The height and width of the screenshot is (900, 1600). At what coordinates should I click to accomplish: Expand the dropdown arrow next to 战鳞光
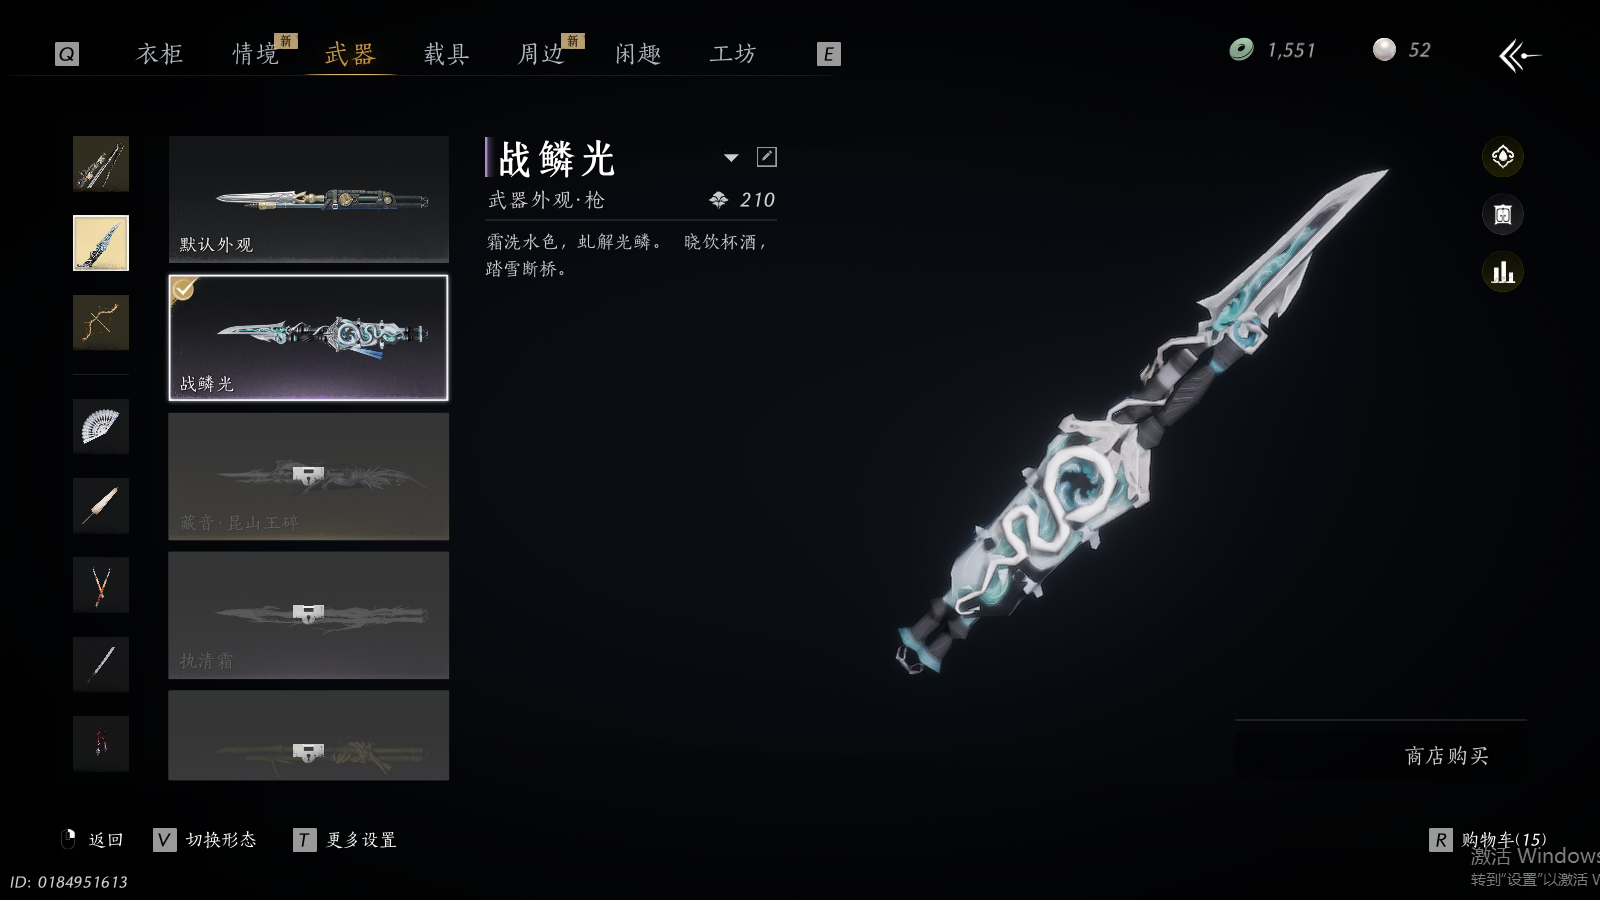pos(731,158)
